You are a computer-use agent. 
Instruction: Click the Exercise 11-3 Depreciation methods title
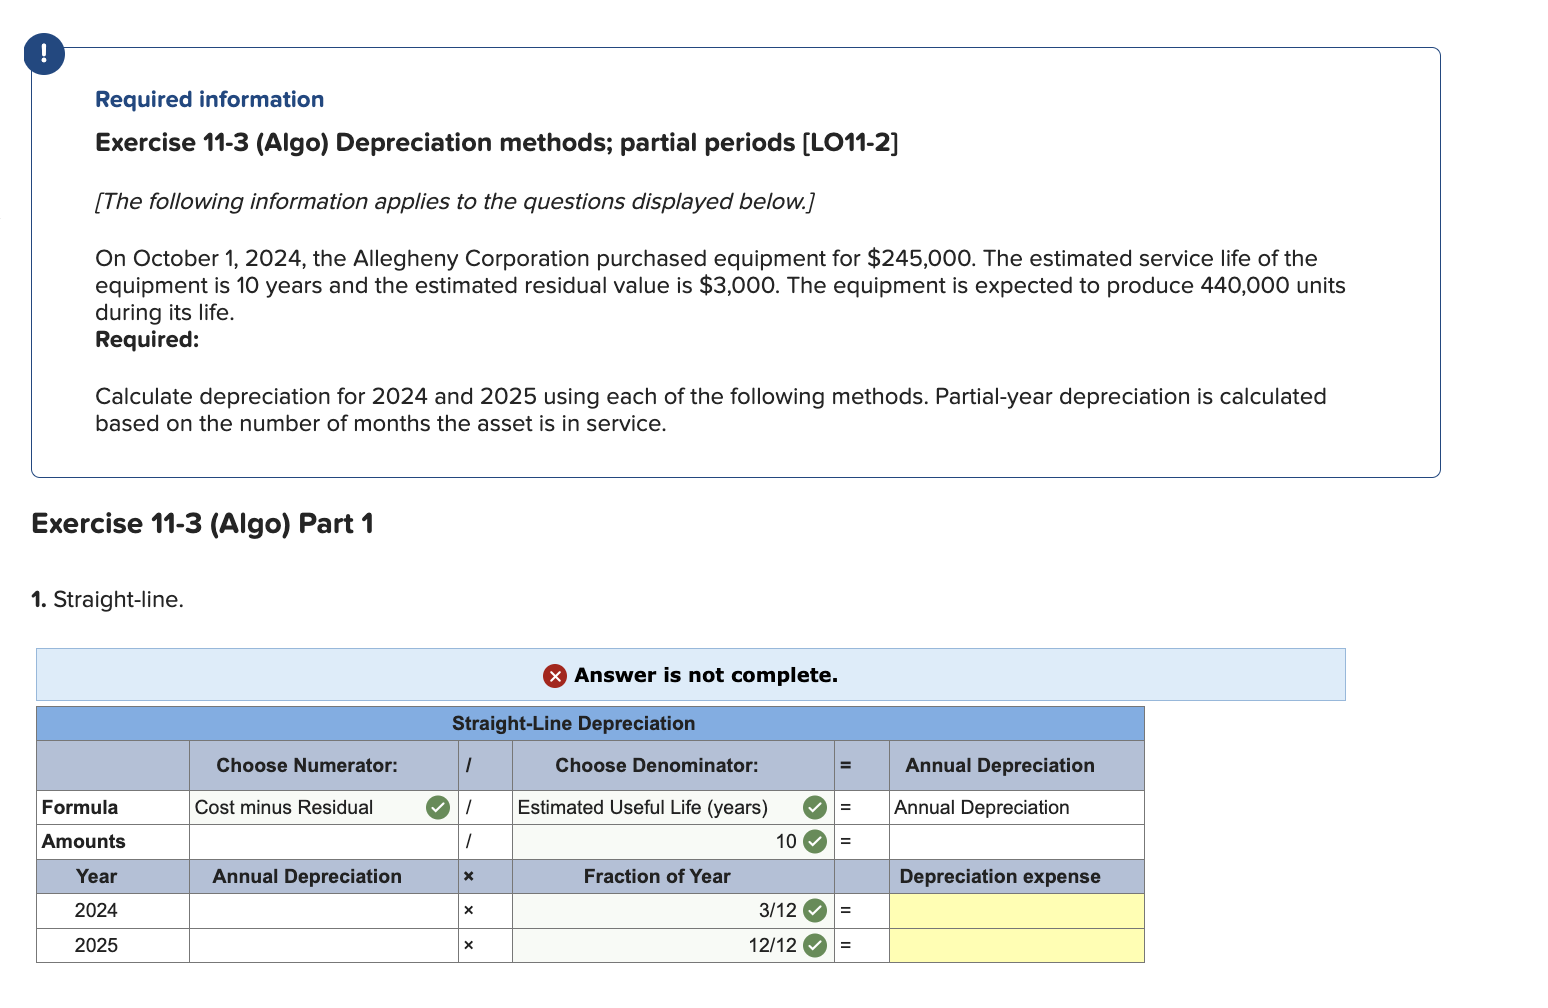click(x=496, y=142)
